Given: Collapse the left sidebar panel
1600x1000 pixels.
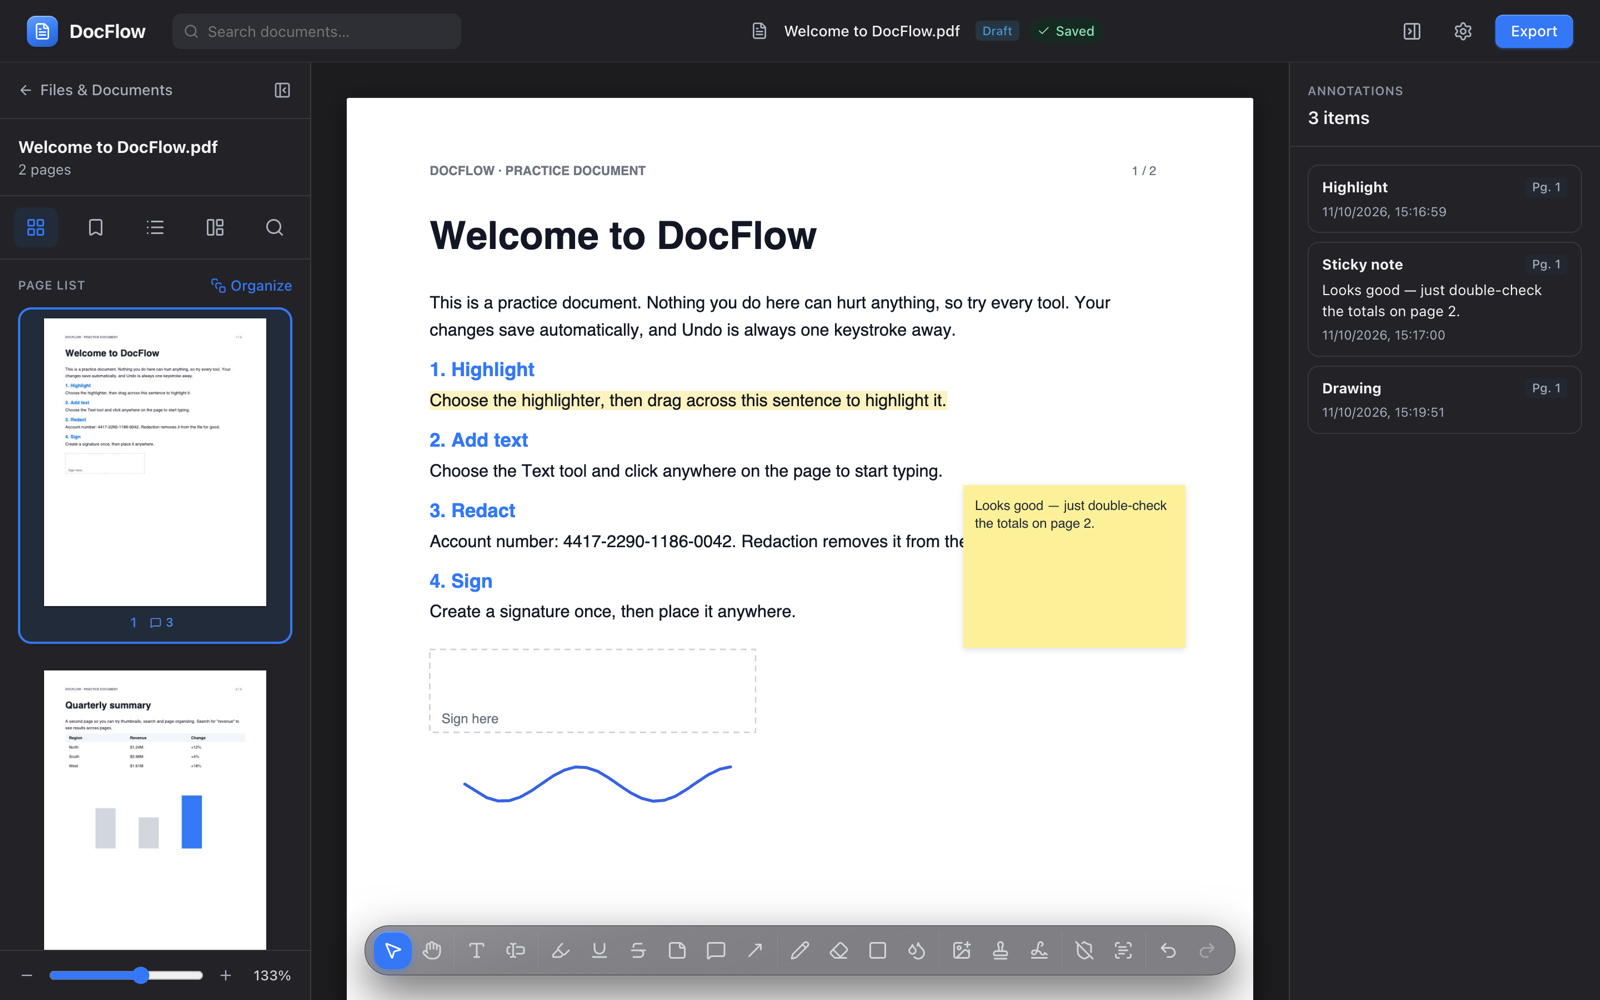Looking at the screenshot, I should (282, 90).
